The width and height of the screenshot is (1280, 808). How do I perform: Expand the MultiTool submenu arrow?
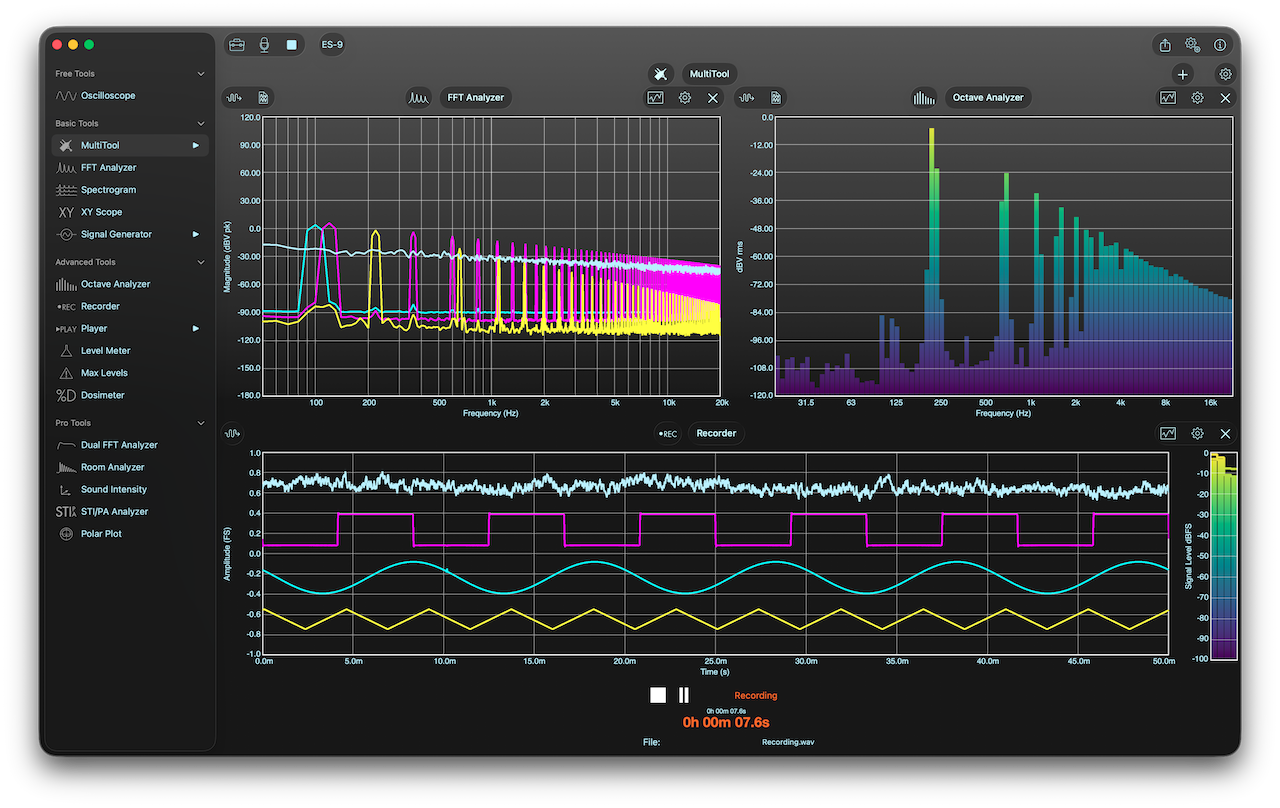coord(196,146)
